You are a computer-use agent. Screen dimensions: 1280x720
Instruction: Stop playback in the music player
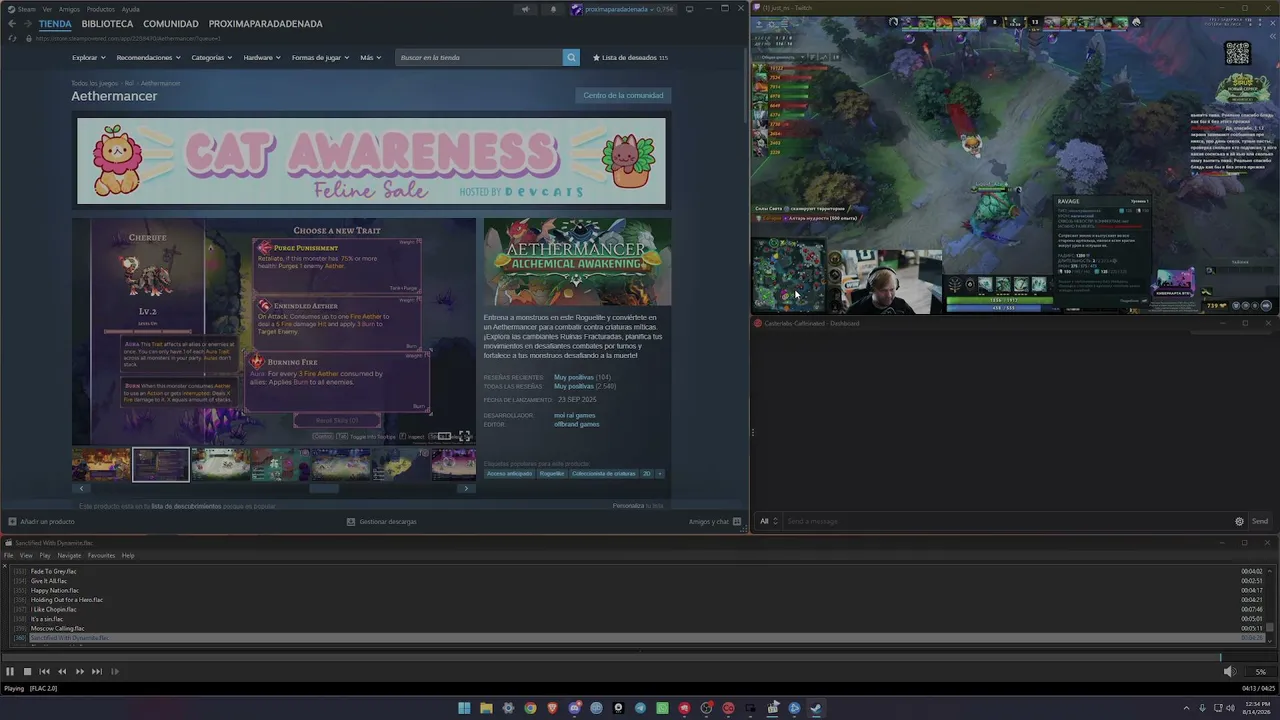[27, 672]
